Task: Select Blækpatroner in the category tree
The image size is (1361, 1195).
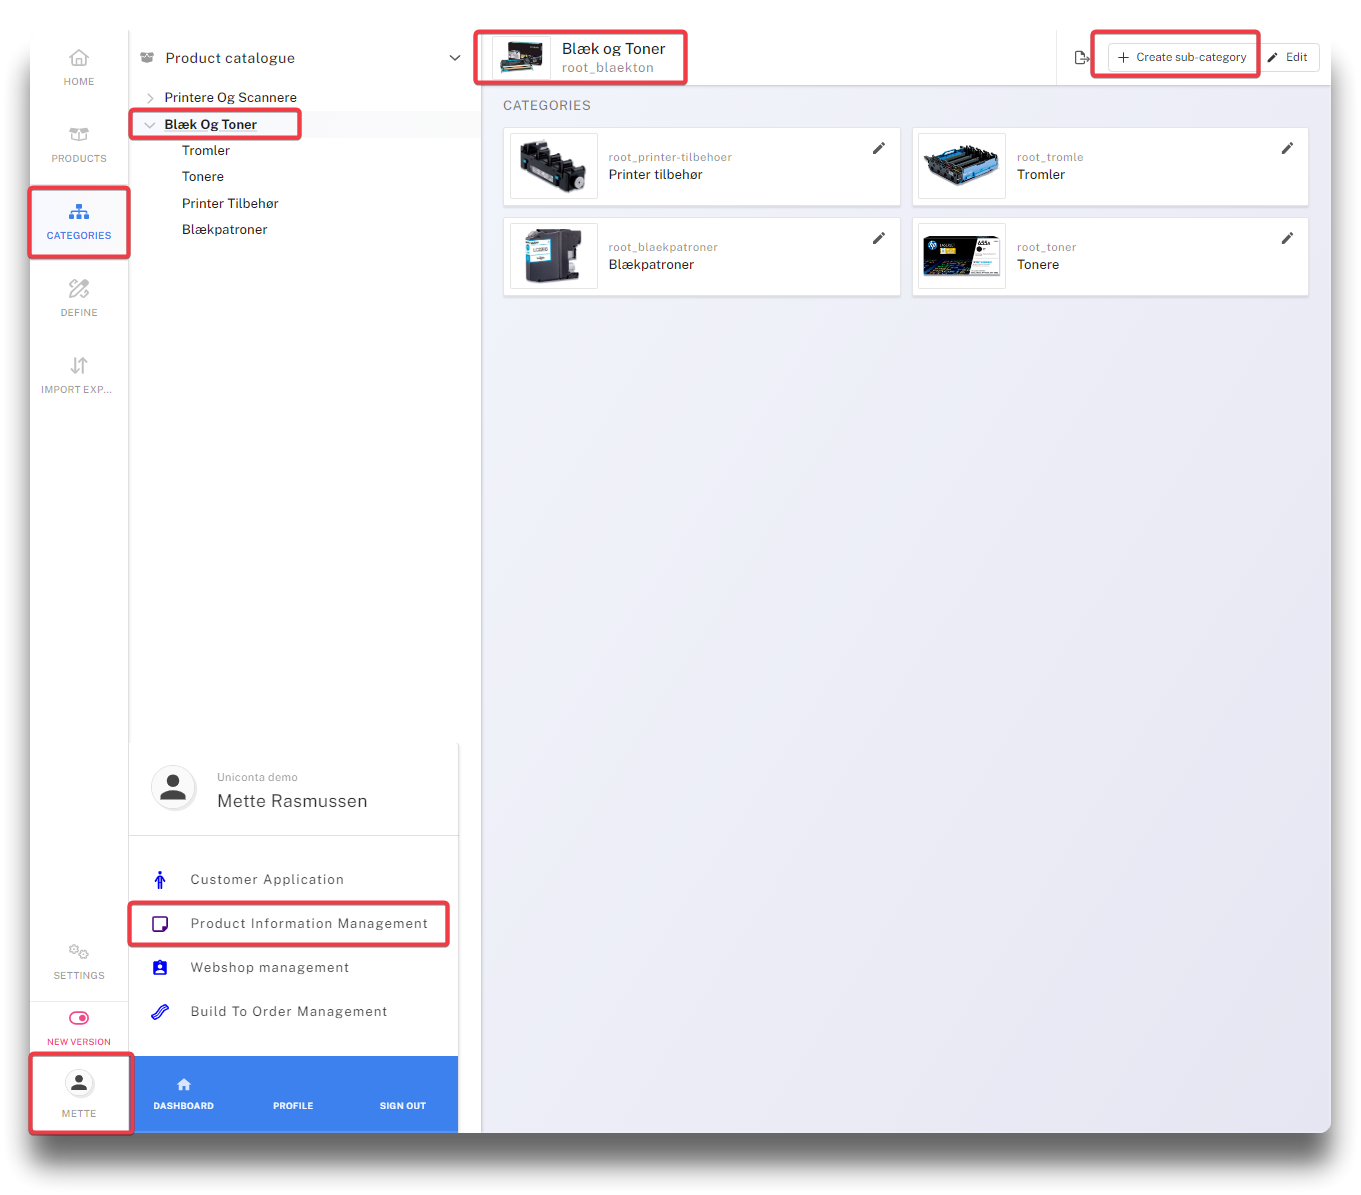Action: (x=224, y=230)
